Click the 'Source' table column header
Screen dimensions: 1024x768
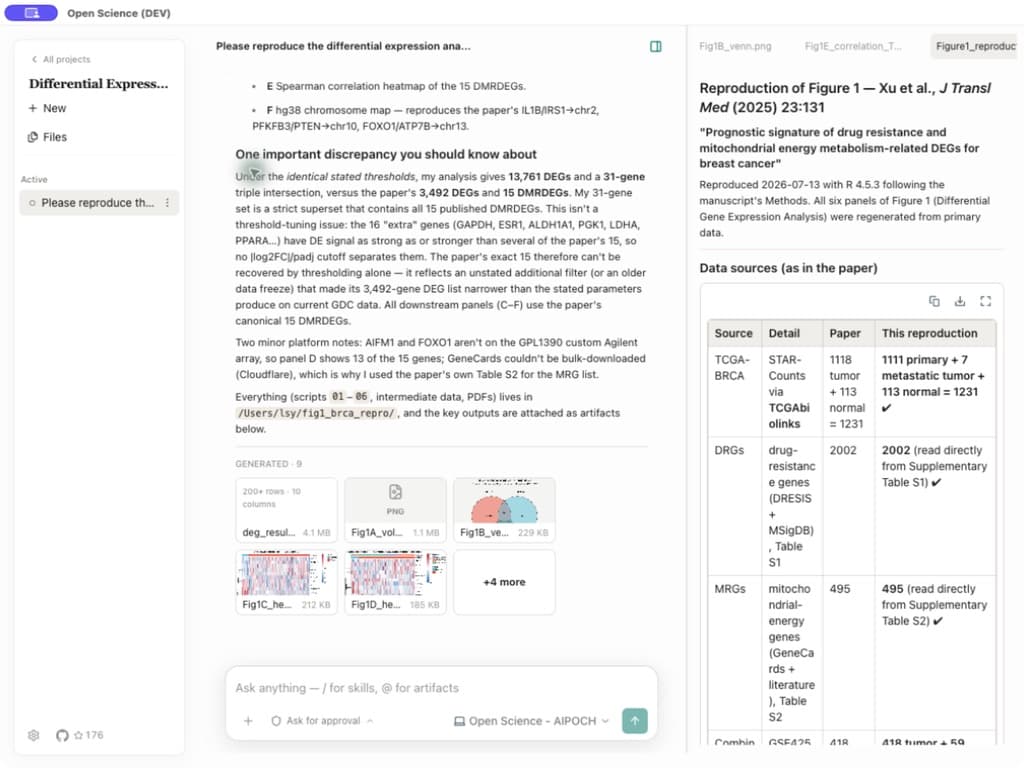(733, 333)
